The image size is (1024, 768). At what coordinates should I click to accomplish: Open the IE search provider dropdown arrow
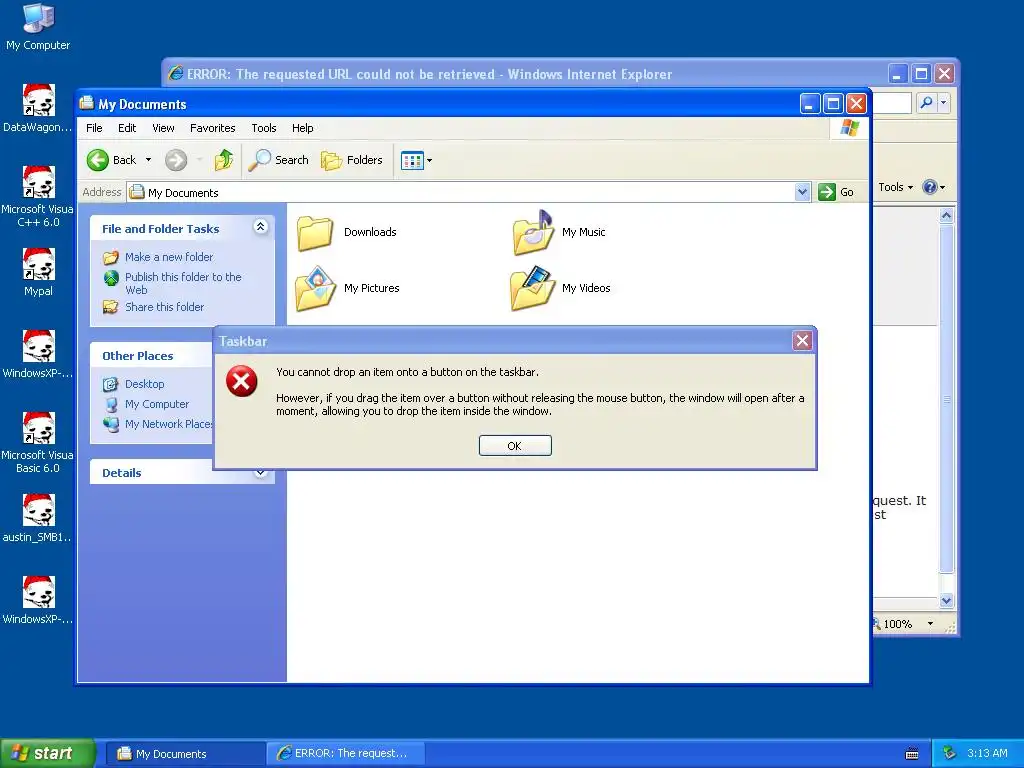(x=942, y=103)
